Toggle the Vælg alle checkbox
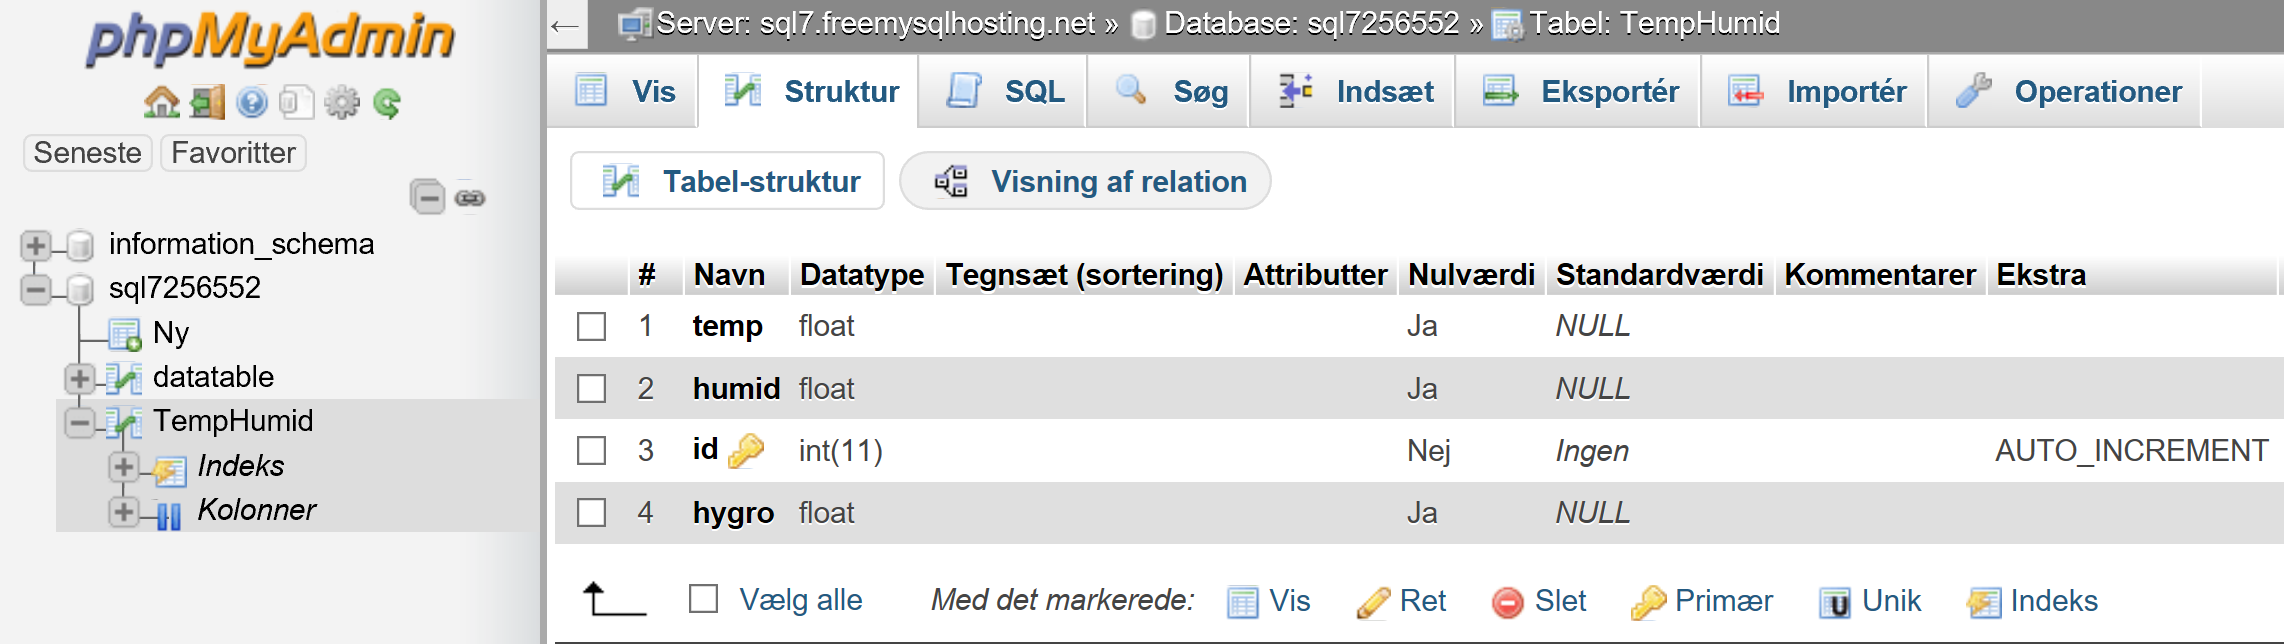This screenshot has height=644, width=2284. tap(704, 599)
